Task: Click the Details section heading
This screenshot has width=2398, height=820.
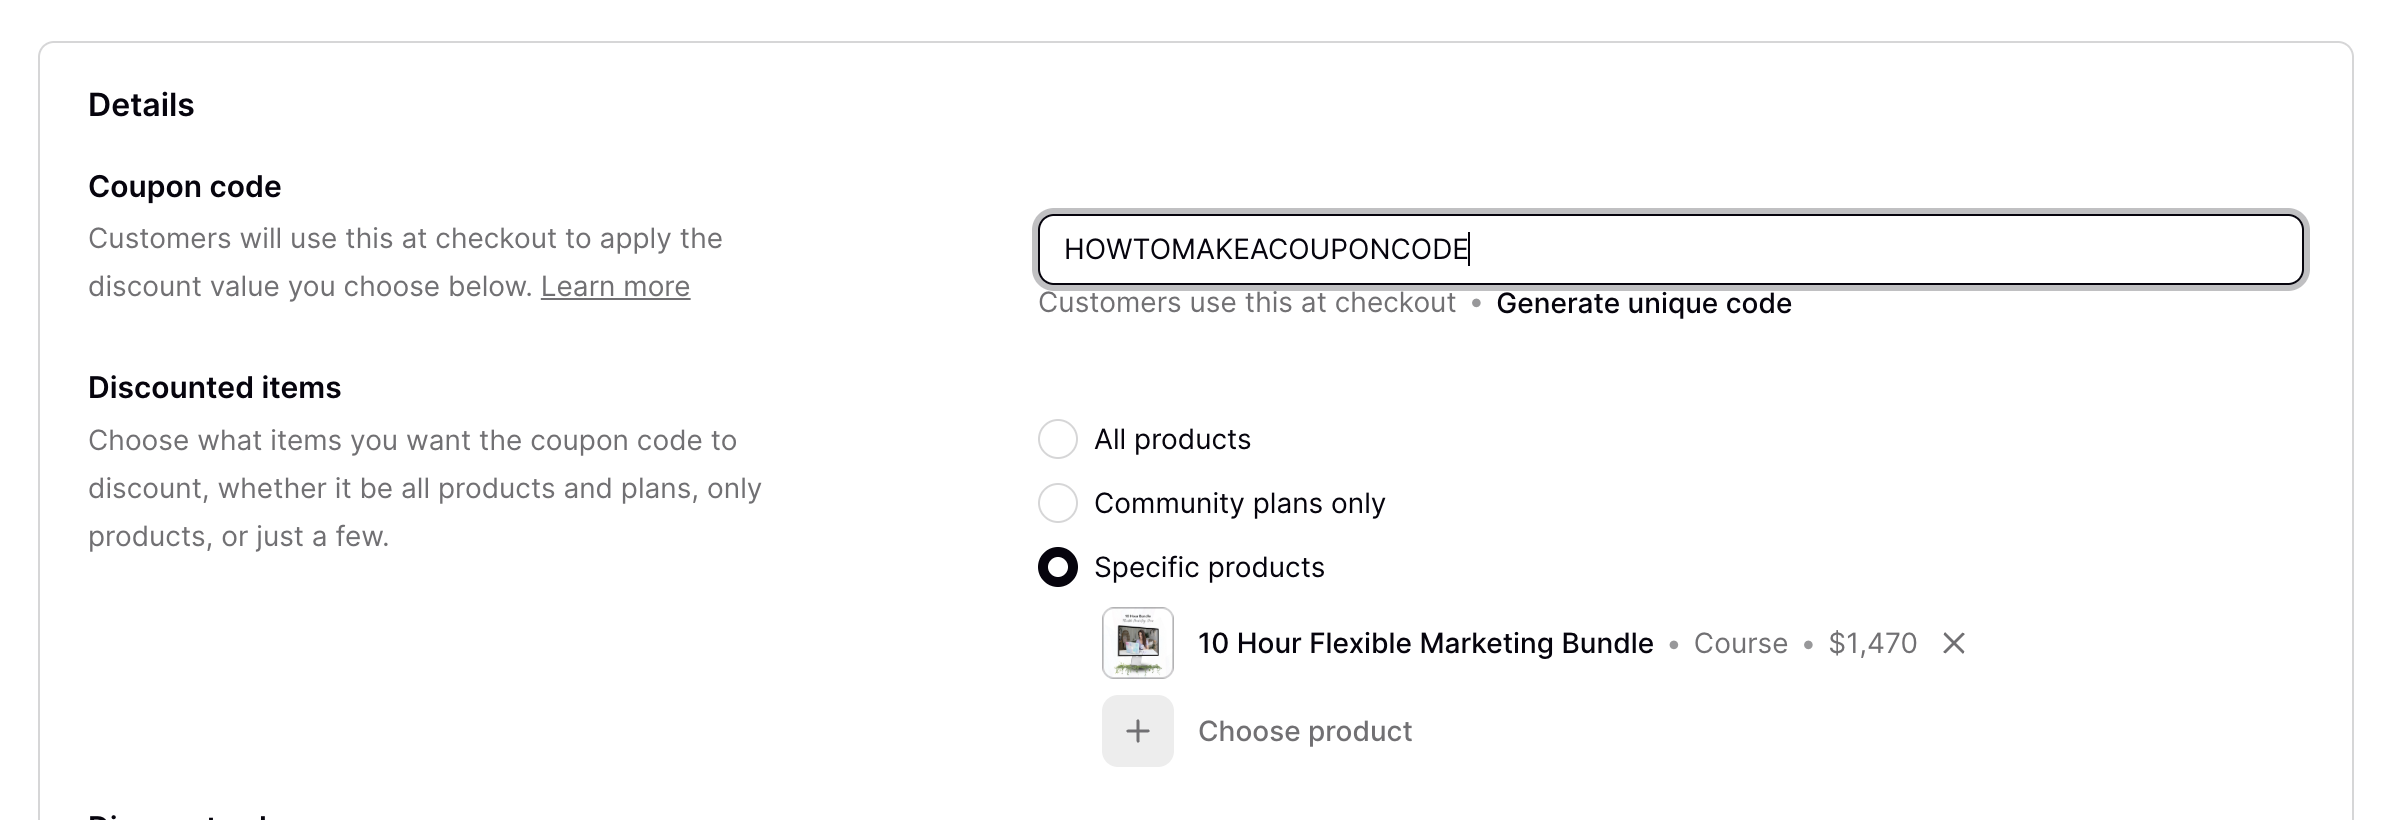Action: pos(141,105)
